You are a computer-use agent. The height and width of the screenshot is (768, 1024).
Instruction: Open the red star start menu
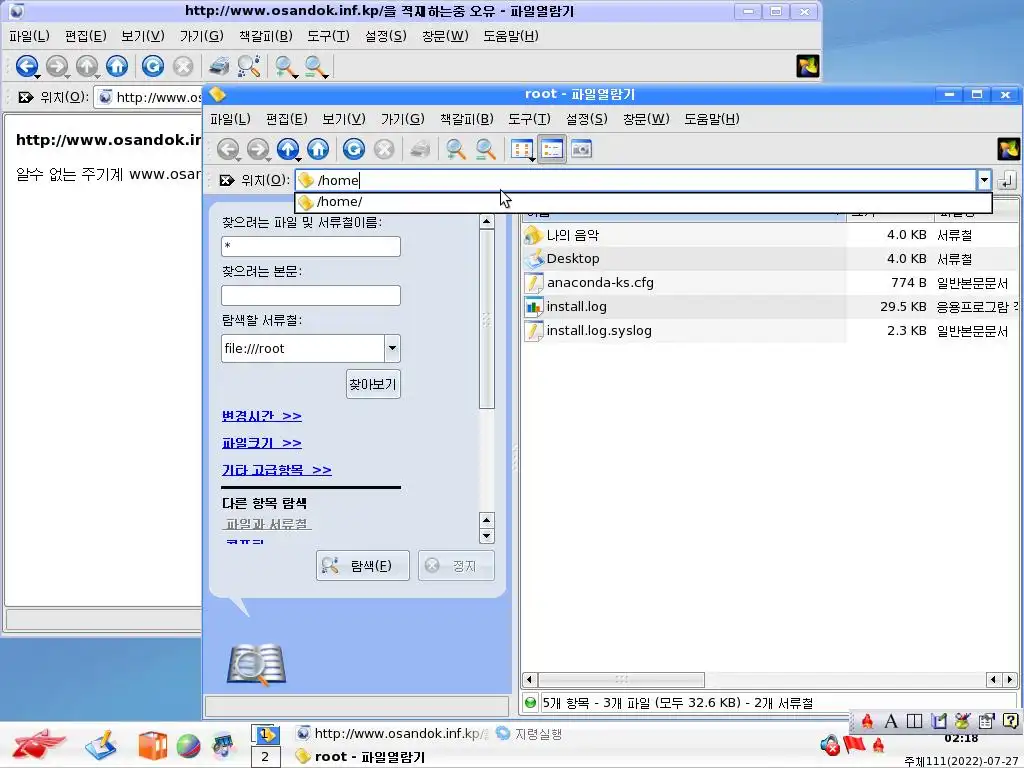[x=39, y=744]
